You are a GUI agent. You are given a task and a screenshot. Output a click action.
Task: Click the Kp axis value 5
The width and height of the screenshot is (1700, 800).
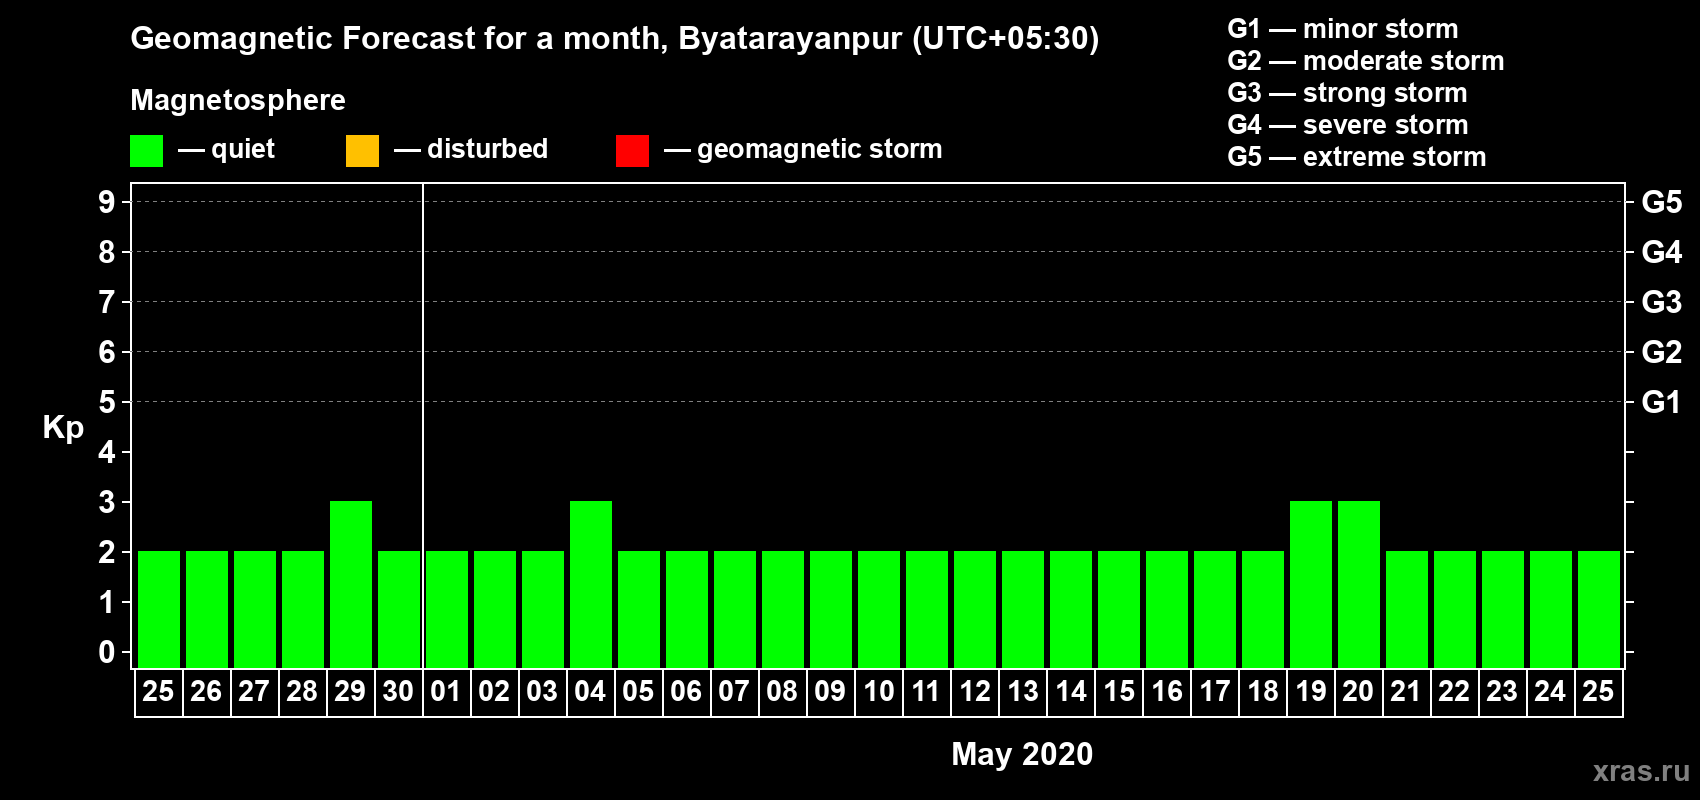[107, 402]
